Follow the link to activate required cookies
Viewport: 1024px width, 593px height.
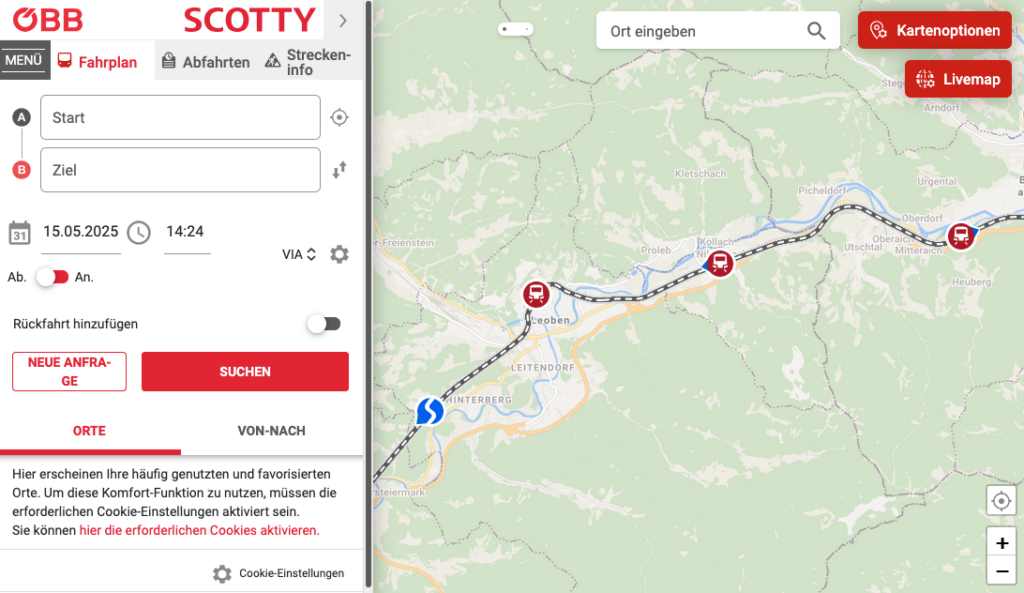point(199,530)
